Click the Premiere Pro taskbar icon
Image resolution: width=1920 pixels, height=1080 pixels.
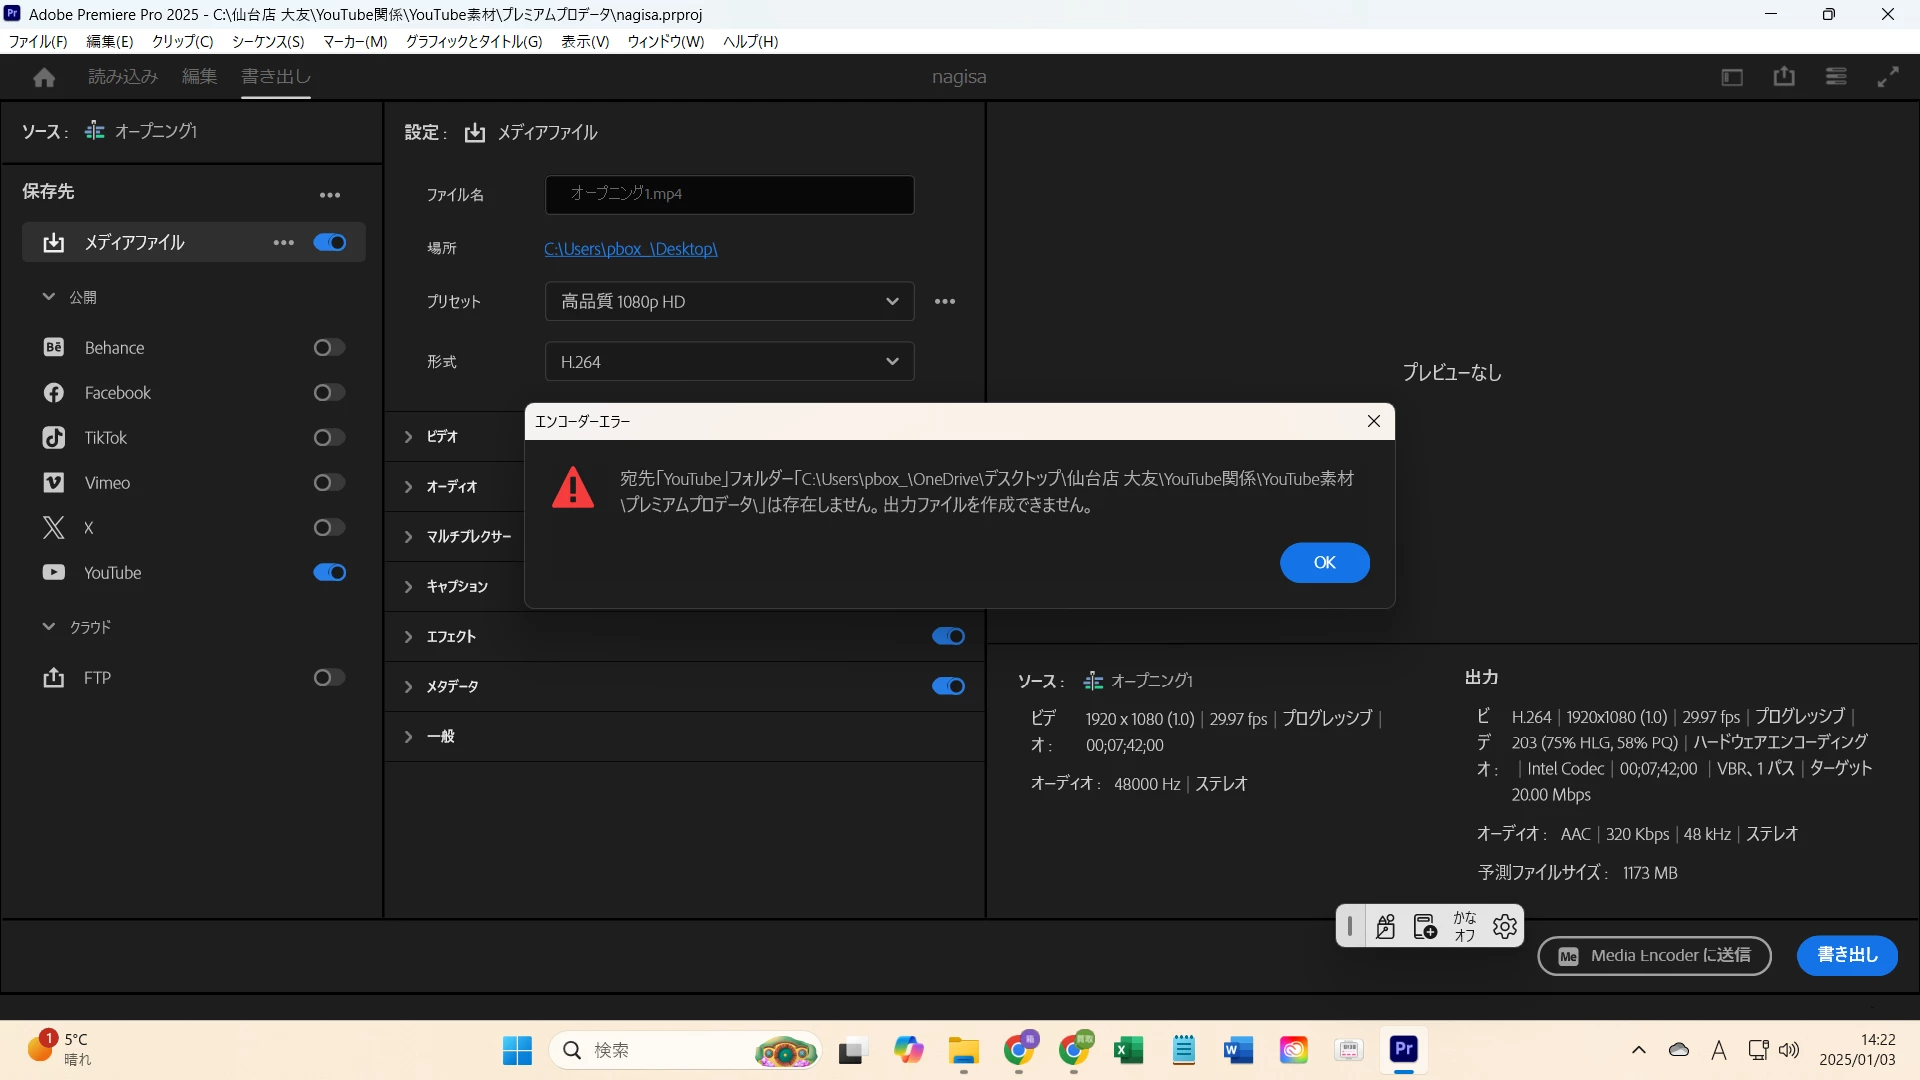point(1404,1049)
